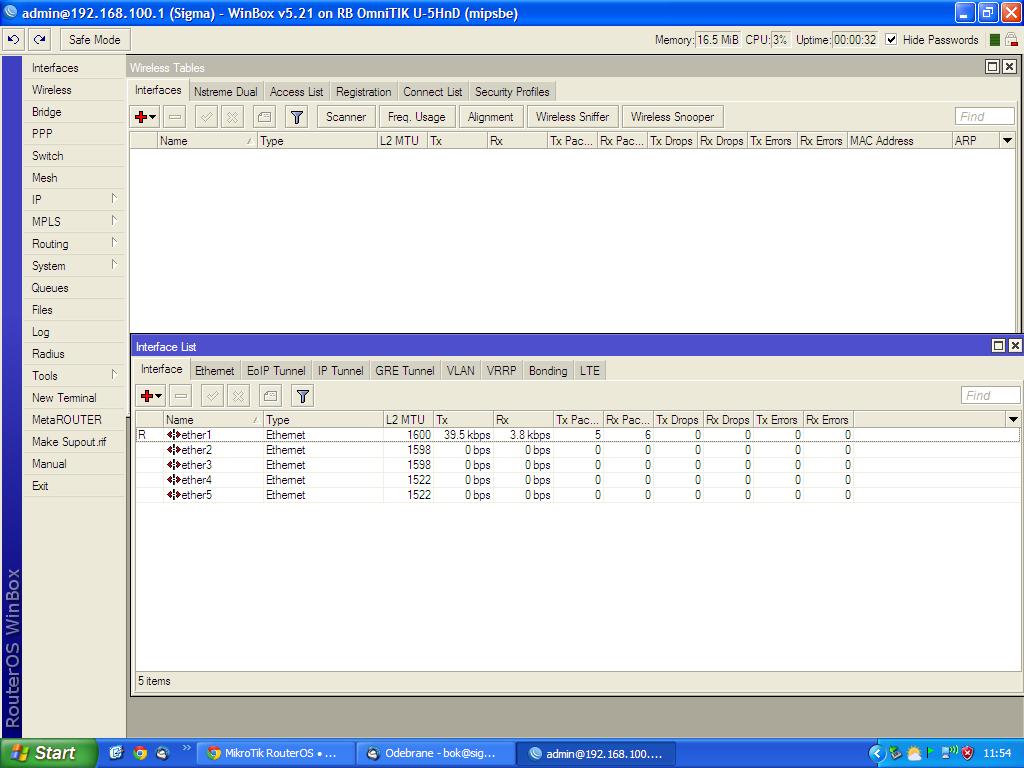Uncheck the Hide Passwords checkbox
Screen dimensions: 1024x768
click(889, 40)
